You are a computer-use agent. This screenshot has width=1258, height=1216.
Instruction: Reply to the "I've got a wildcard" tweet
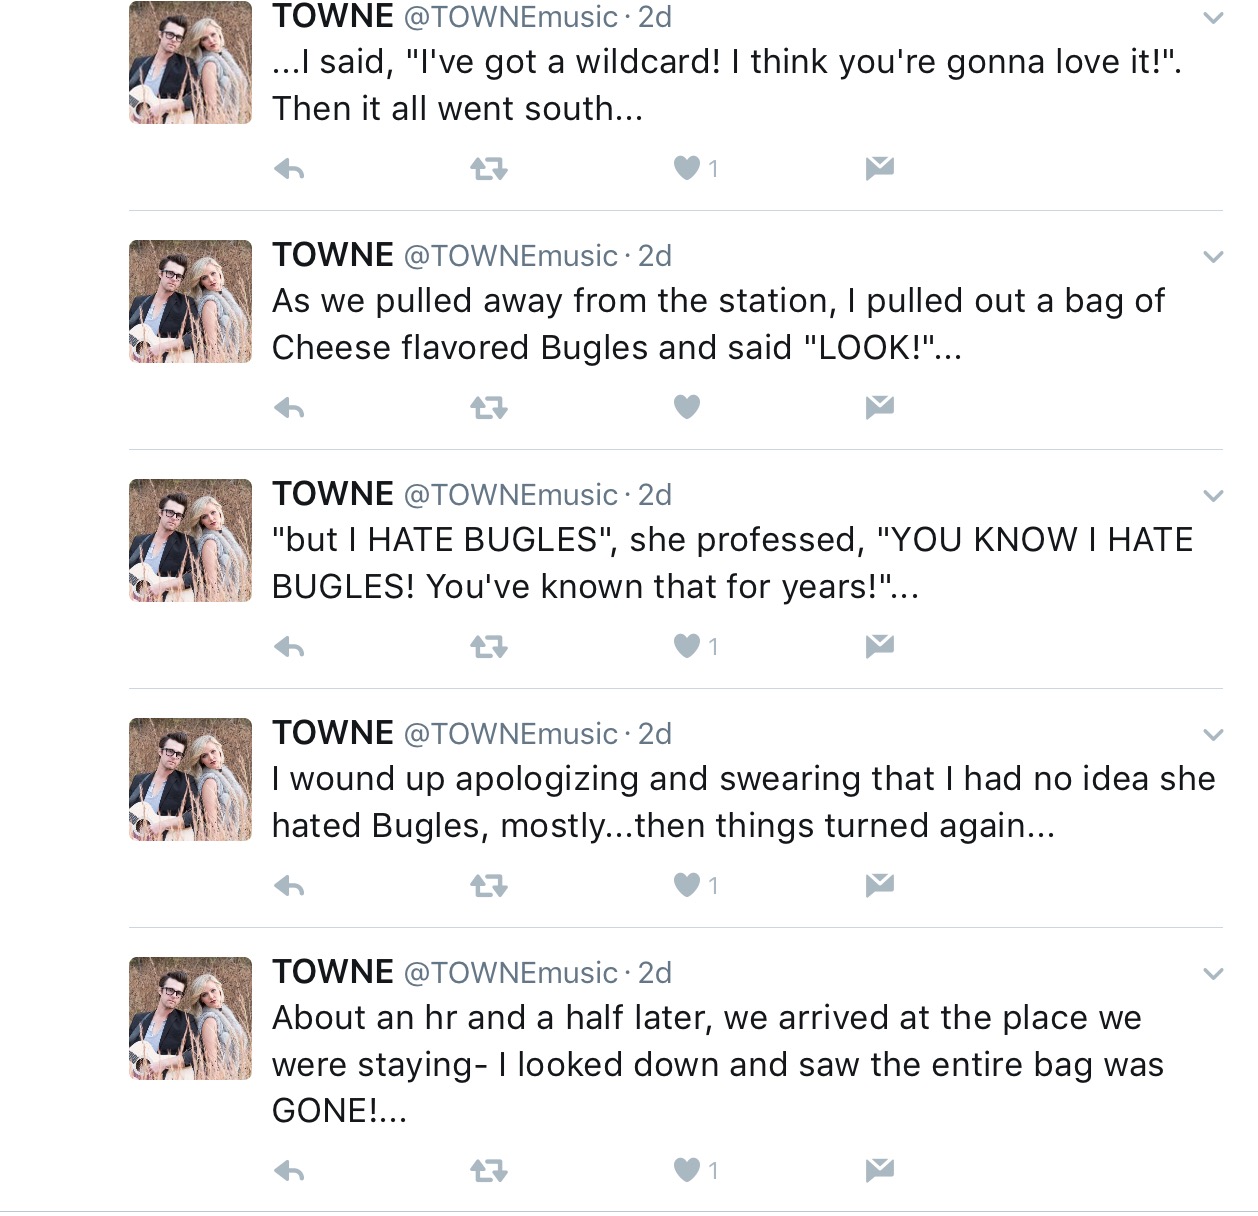coord(289,169)
